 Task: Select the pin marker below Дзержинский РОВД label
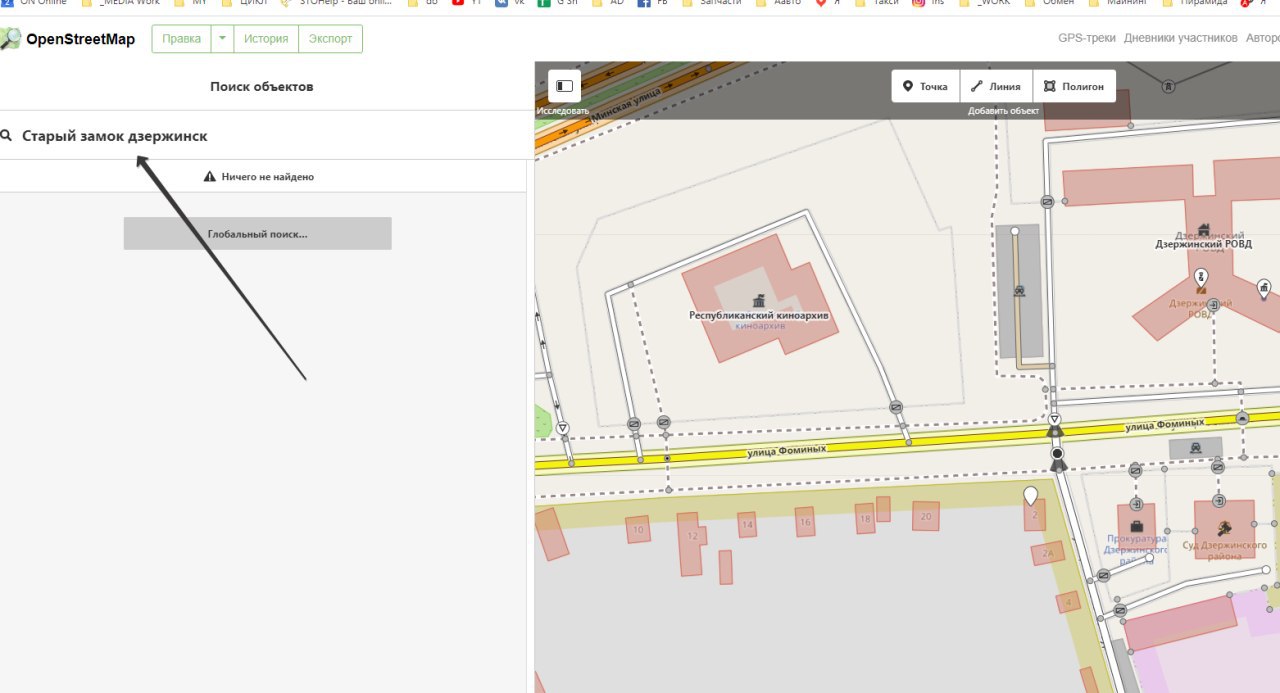click(1201, 276)
